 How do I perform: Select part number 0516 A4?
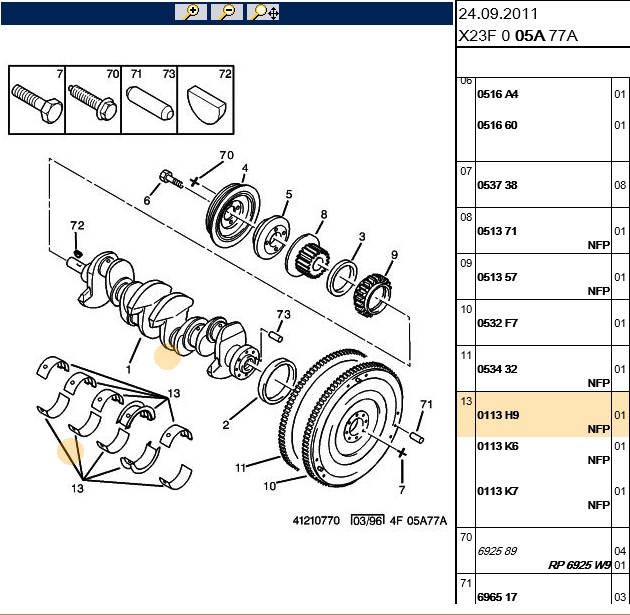coord(497,94)
